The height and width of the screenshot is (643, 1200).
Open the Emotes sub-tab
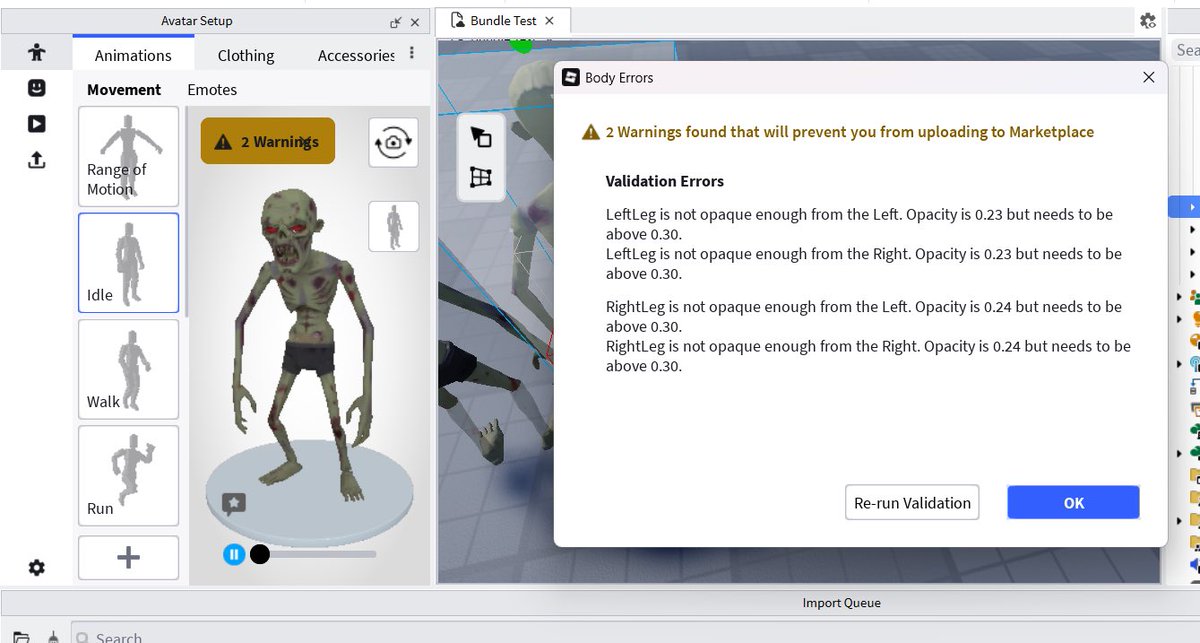(x=212, y=90)
